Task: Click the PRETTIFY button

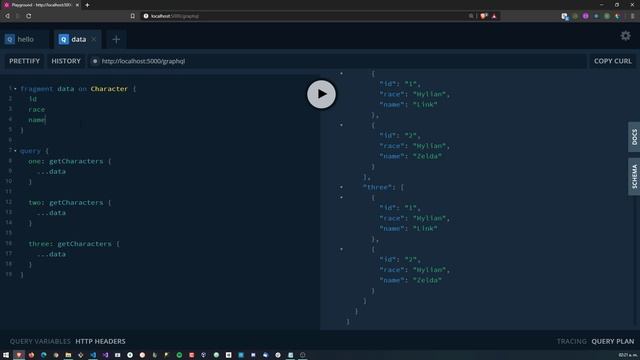Action: coord(24,61)
